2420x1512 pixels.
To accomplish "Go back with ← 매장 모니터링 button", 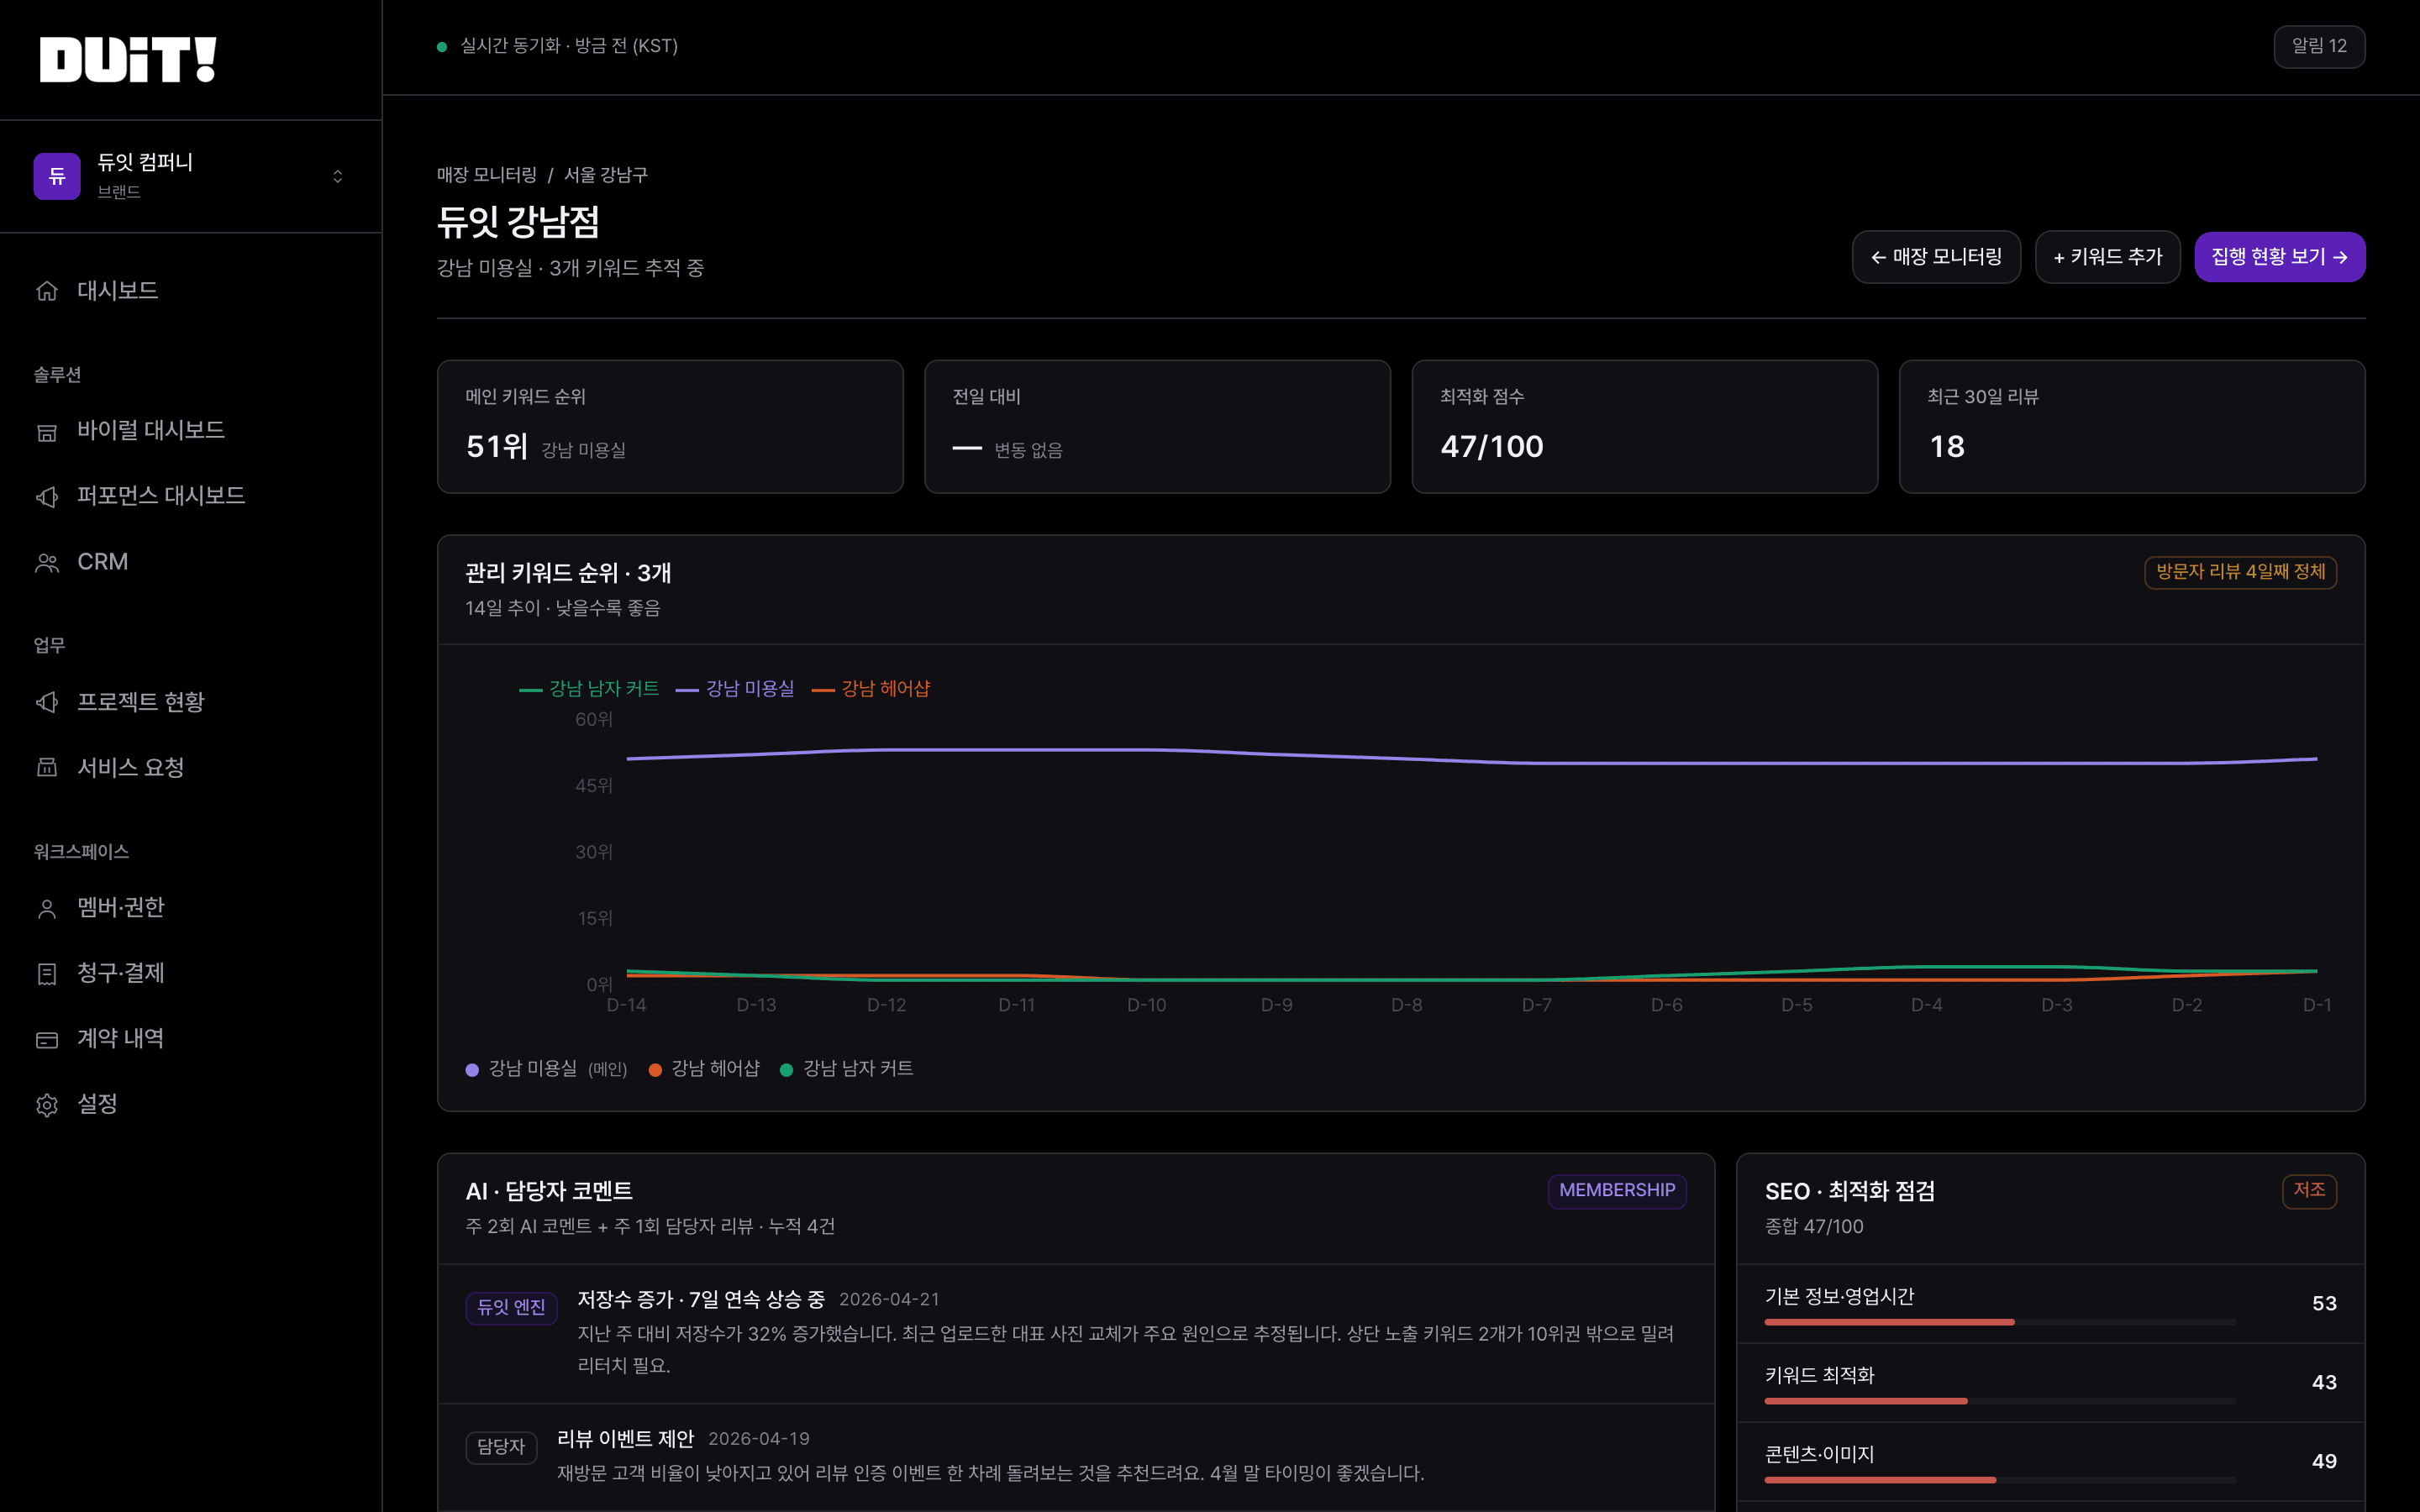I will 1936,257.
